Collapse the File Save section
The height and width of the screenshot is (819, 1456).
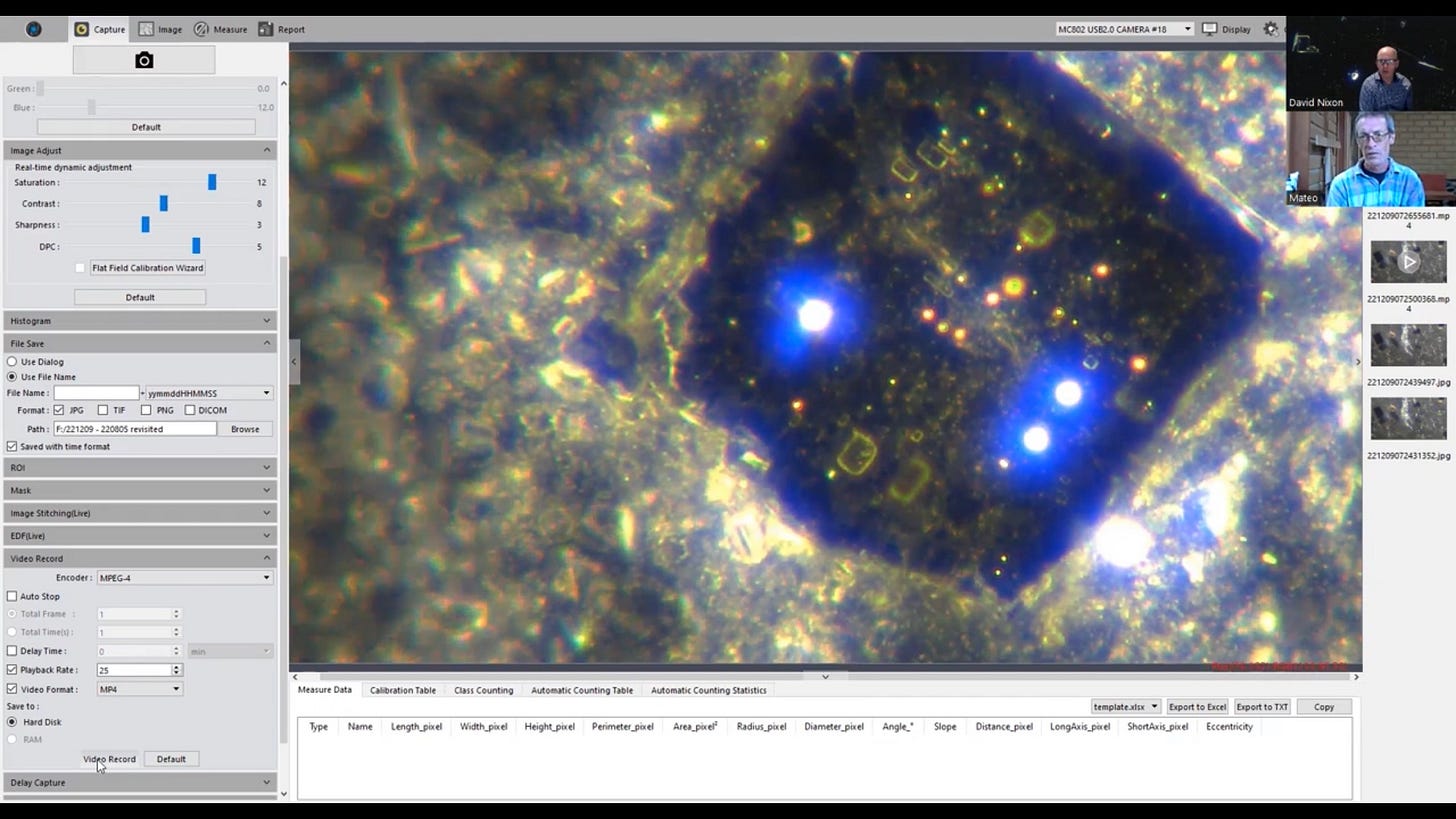140,344
